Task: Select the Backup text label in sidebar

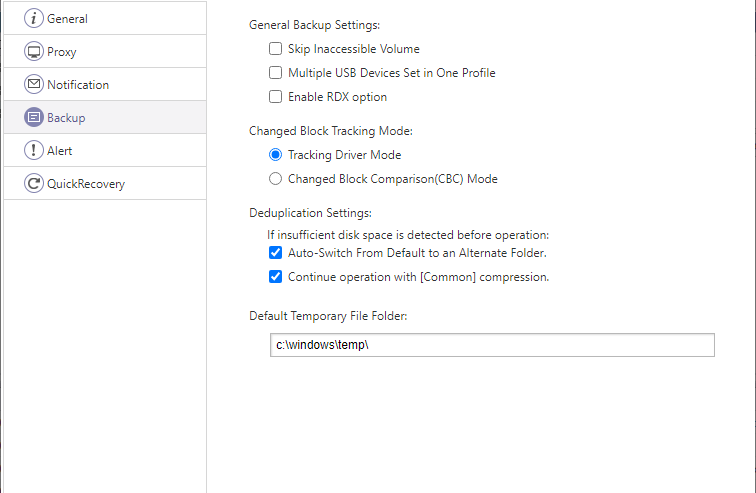Action: point(66,117)
